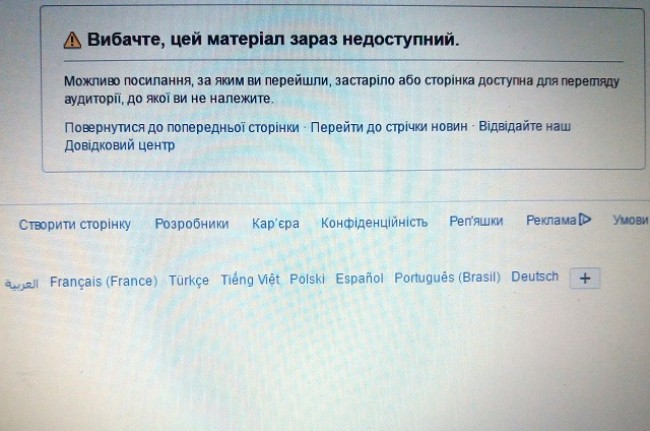
Task: Switch language to Français (France)
Action: 104,282
